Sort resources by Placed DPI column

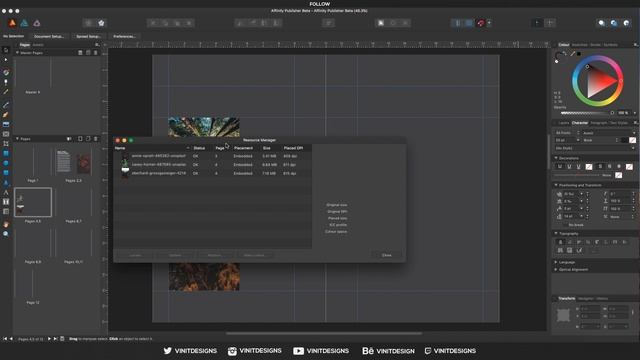click(293, 148)
